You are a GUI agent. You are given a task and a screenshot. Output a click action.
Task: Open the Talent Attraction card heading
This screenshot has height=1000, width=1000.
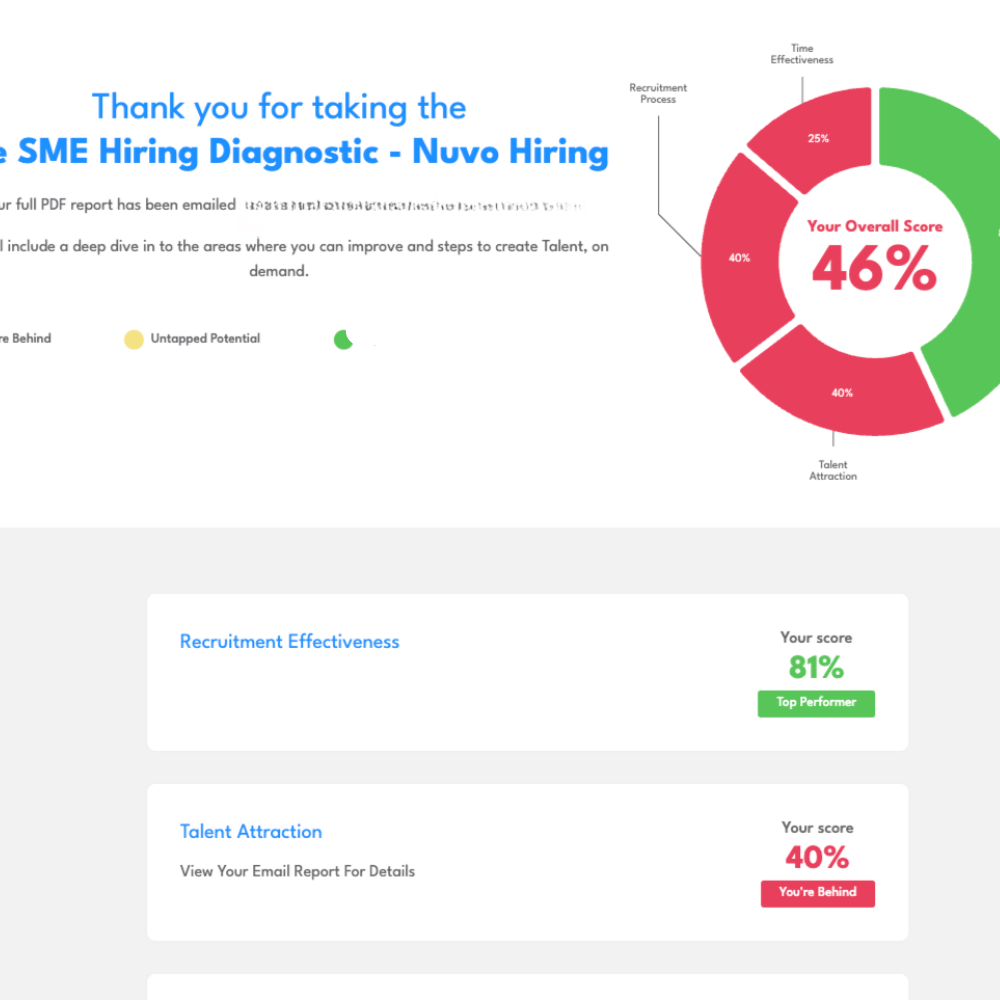(x=251, y=832)
